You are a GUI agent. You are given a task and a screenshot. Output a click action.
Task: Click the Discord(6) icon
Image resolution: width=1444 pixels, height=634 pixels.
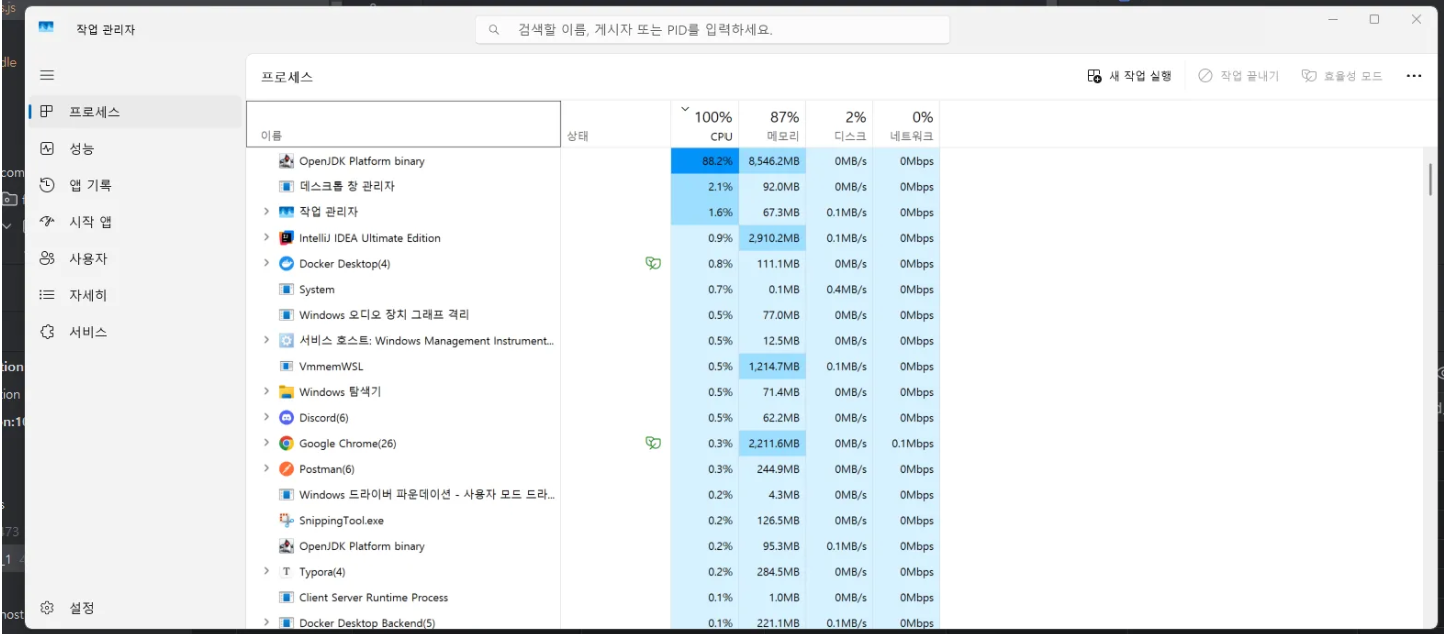286,418
